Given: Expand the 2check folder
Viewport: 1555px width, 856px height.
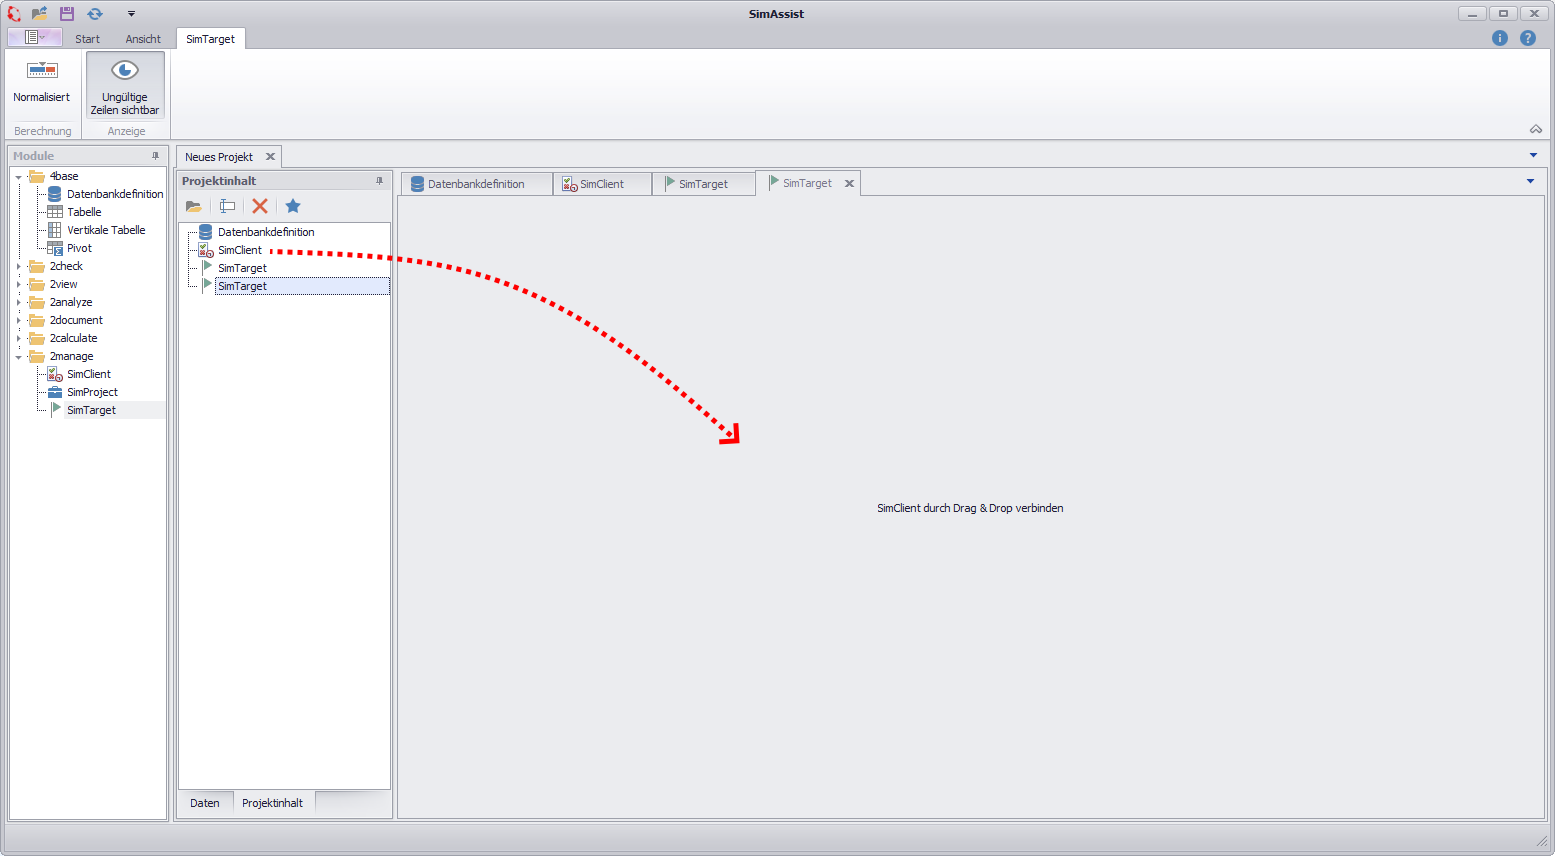Looking at the screenshot, I should (18, 267).
